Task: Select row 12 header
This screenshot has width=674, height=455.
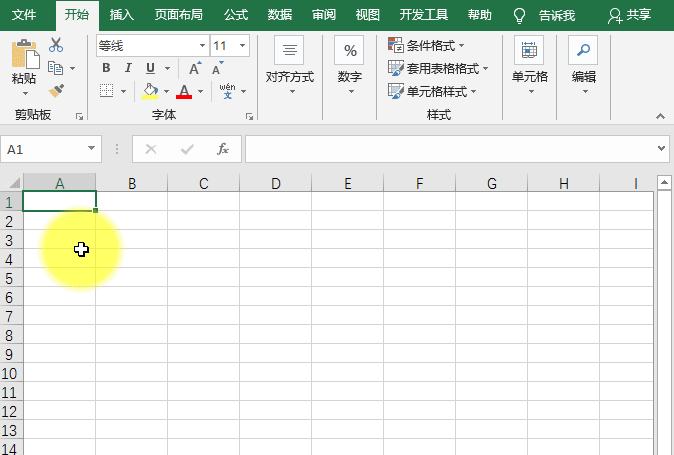Action: point(11,412)
